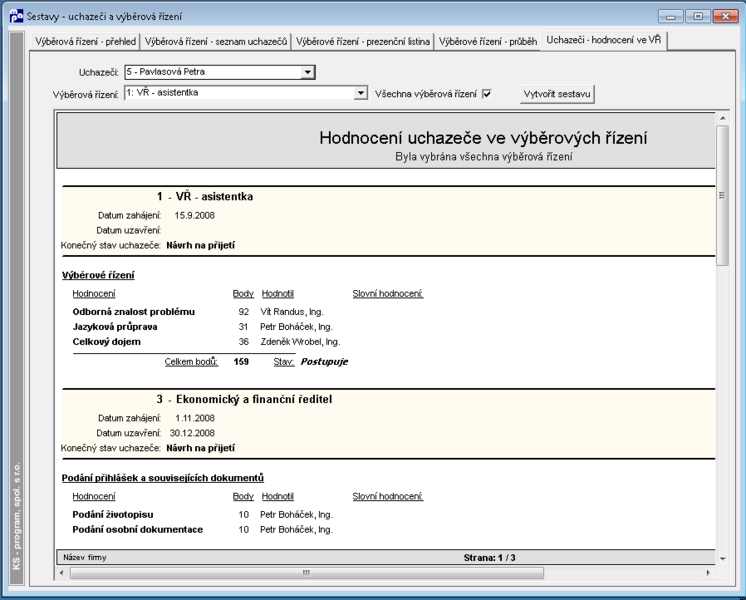
Task: Click the application icon in the title bar
Action: coord(16,16)
